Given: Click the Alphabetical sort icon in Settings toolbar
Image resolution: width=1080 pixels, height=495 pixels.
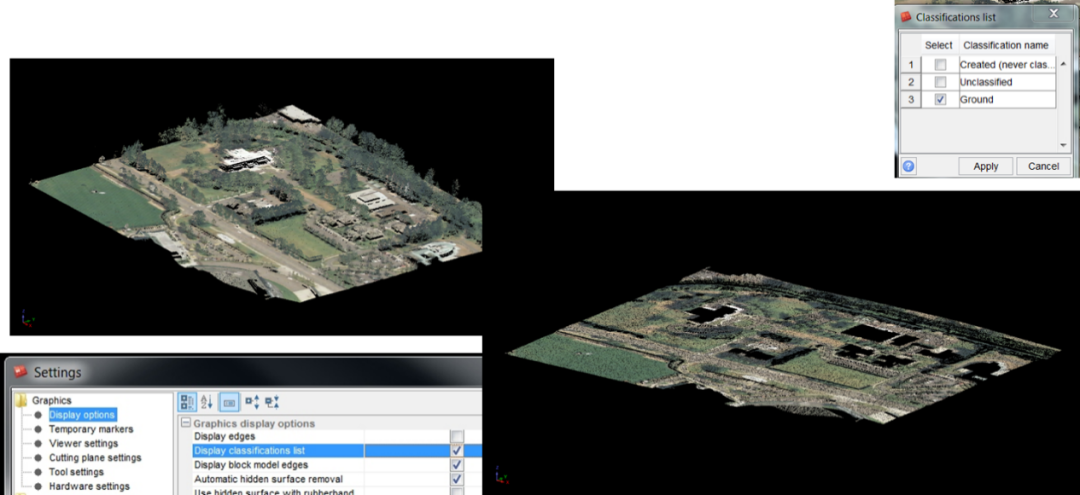Looking at the screenshot, I should [x=207, y=402].
